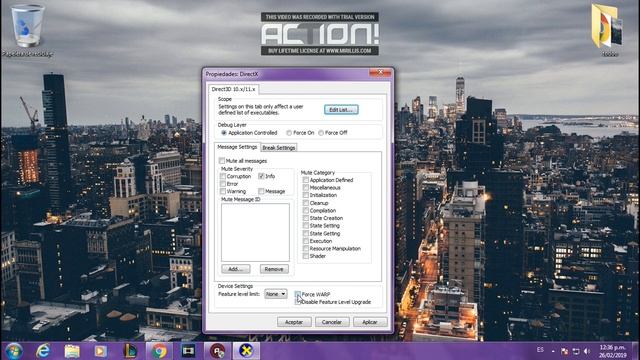Mute Shader category checkbox
The height and width of the screenshot is (360, 640).
point(305,256)
